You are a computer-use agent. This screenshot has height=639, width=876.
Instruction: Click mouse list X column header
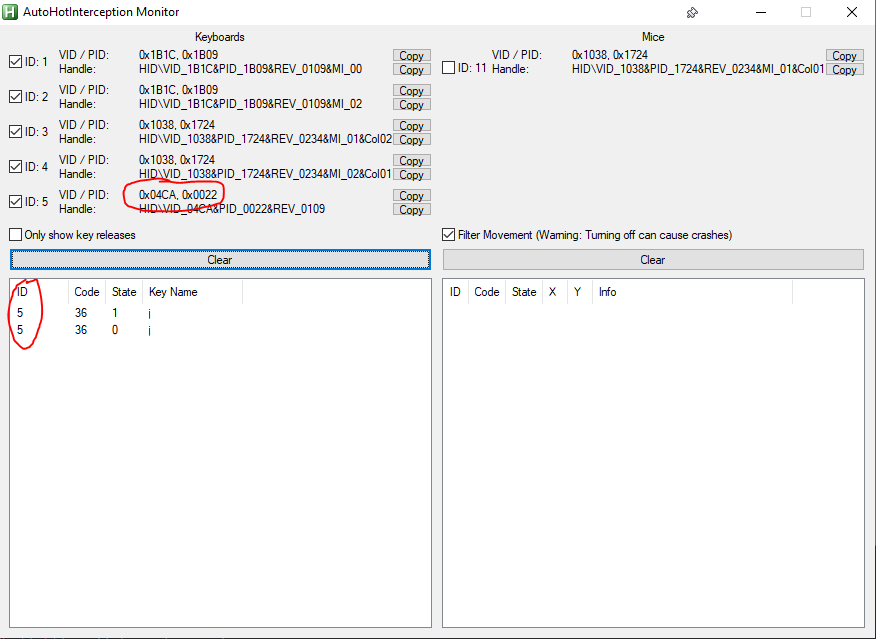pos(553,292)
